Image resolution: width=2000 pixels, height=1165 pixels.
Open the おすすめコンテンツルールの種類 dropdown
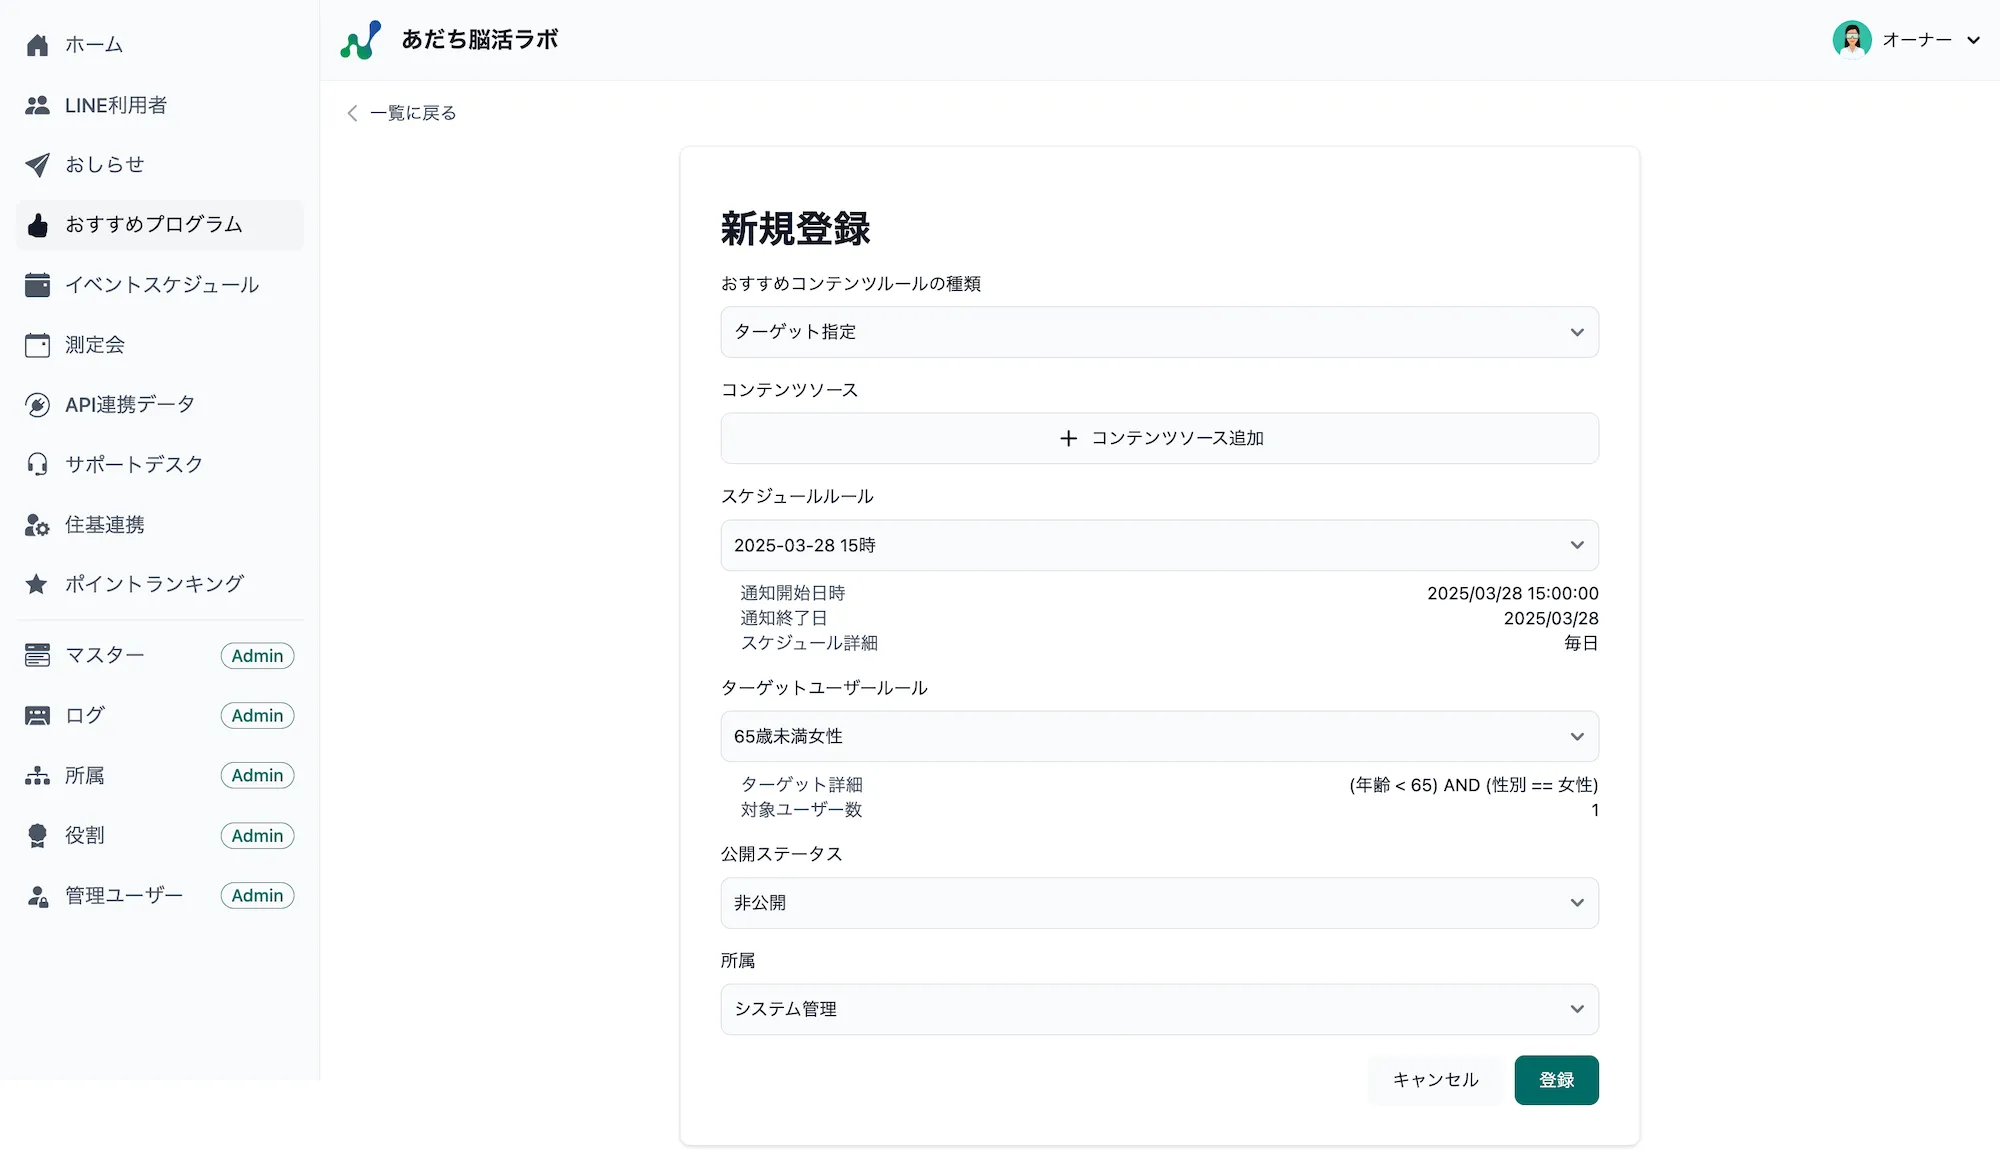click(x=1159, y=332)
